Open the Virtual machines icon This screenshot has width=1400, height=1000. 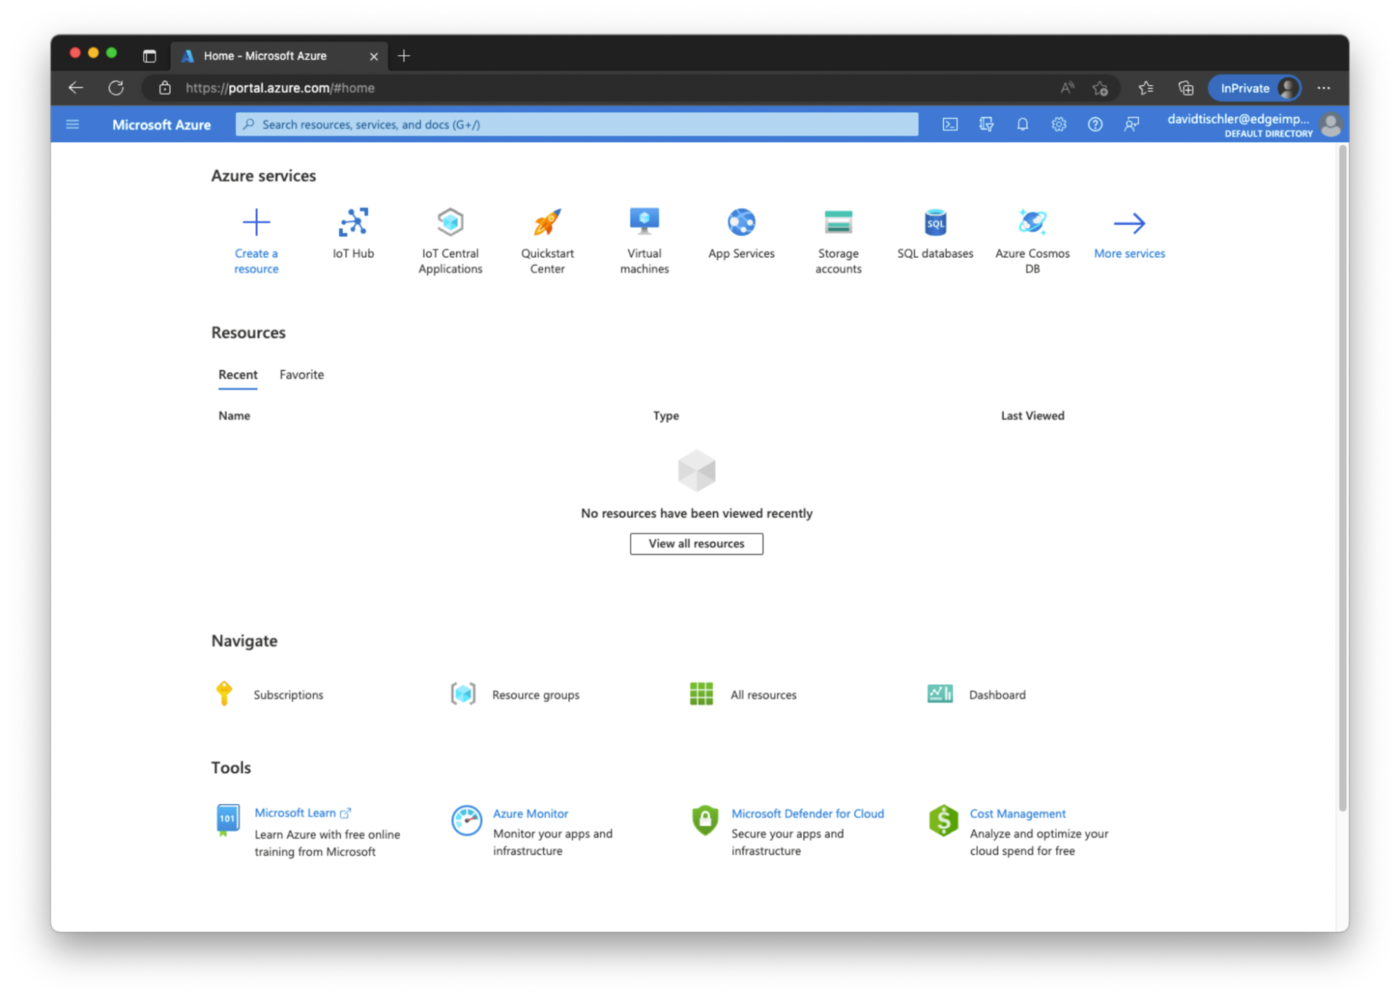(x=644, y=222)
